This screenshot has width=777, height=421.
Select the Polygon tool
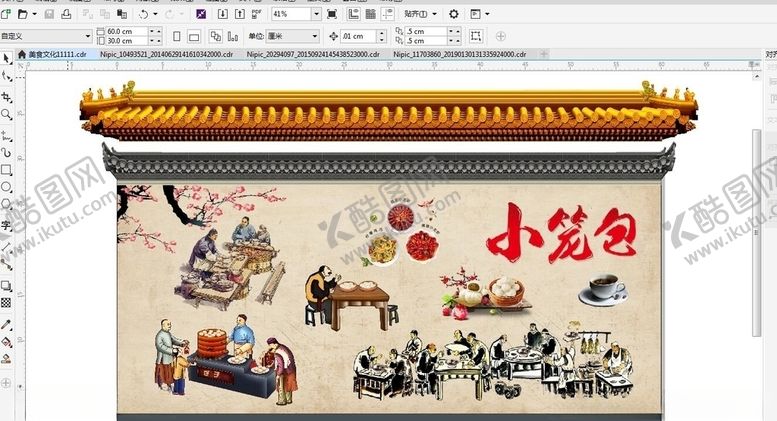click(6, 204)
